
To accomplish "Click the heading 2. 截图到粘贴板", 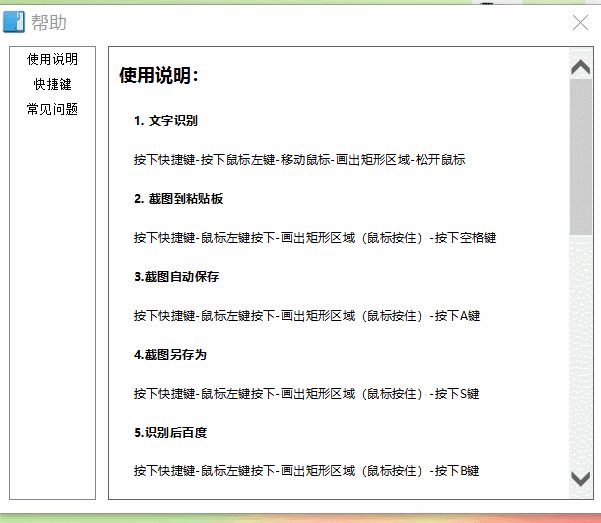I will (x=178, y=199).
